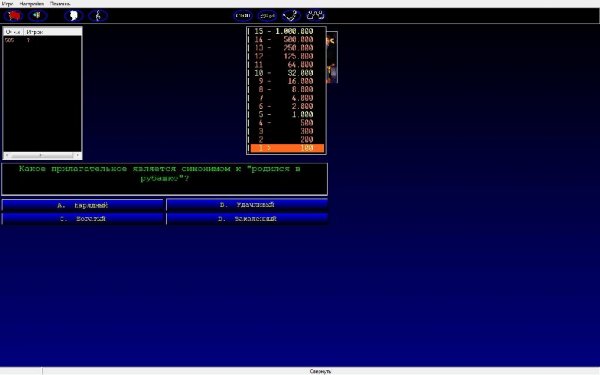Click the Очки column header
The height and width of the screenshot is (375, 600).
pyautogui.click(x=13, y=32)
